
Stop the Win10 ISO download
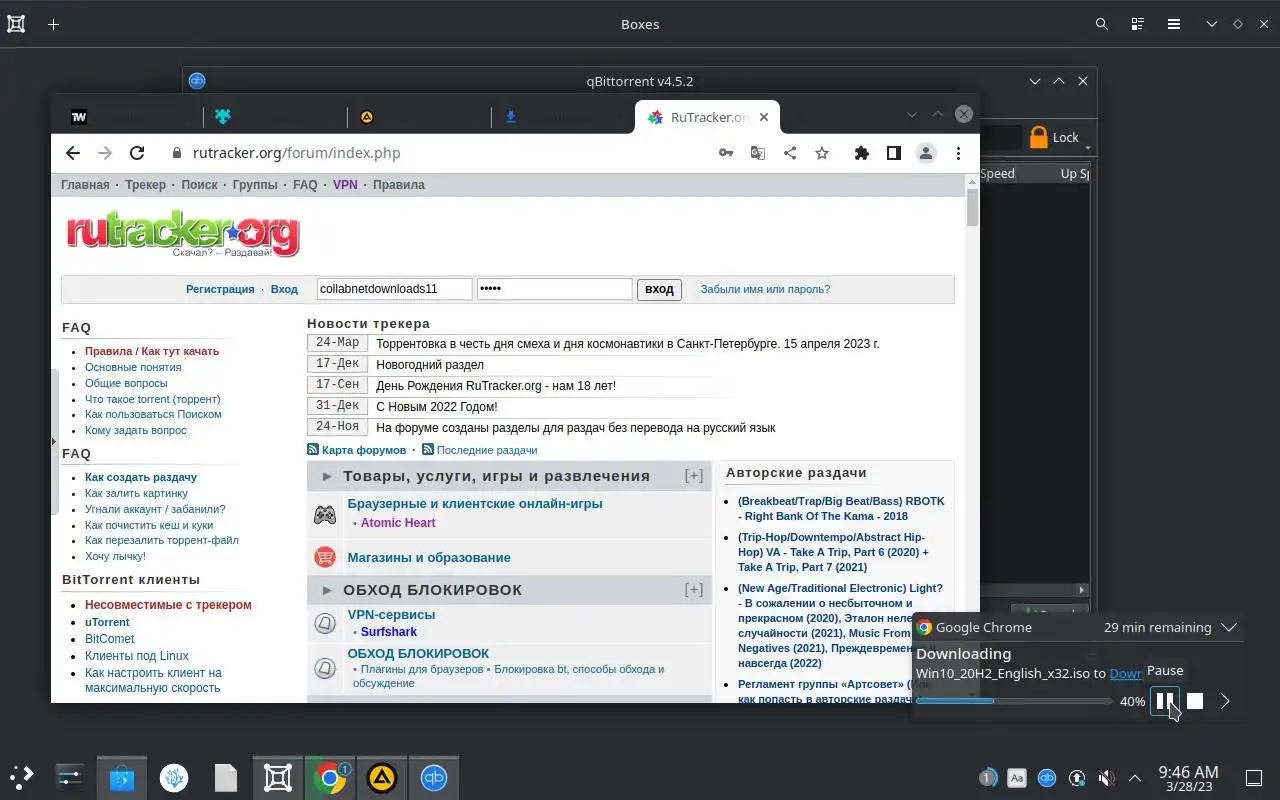[1195, 701]
